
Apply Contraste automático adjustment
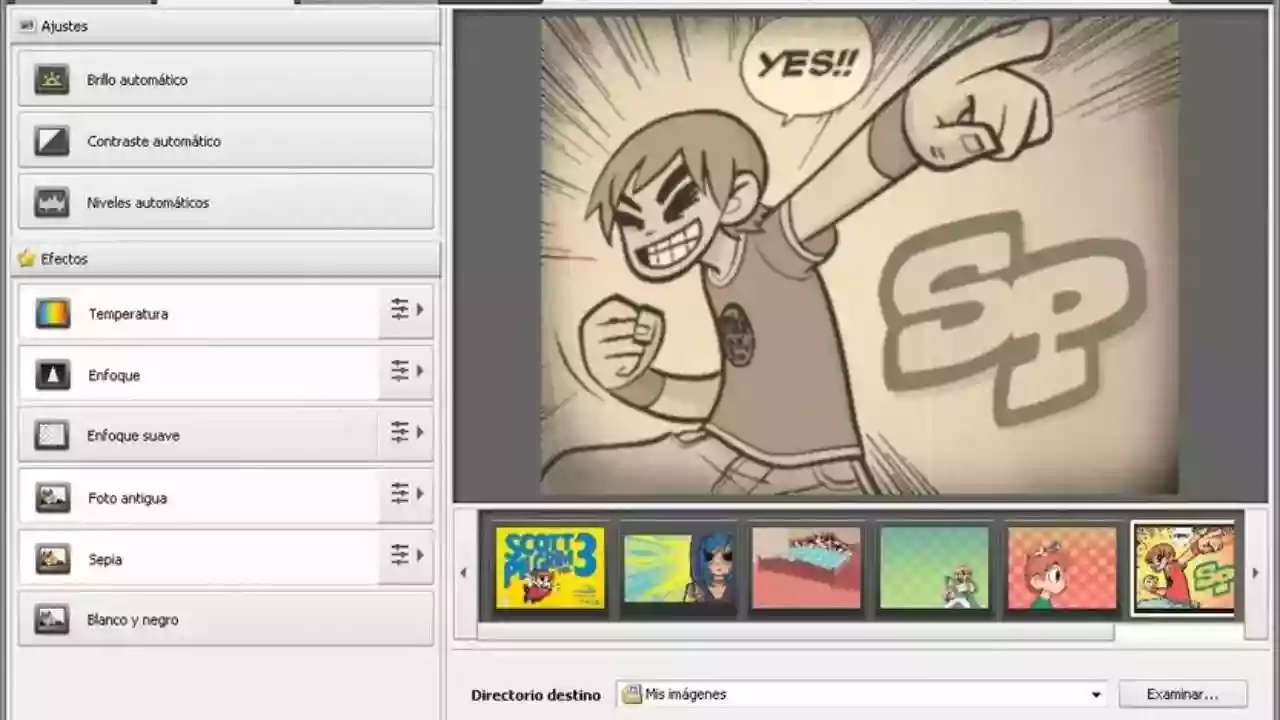pyautogui.click(x=226, y=141)
